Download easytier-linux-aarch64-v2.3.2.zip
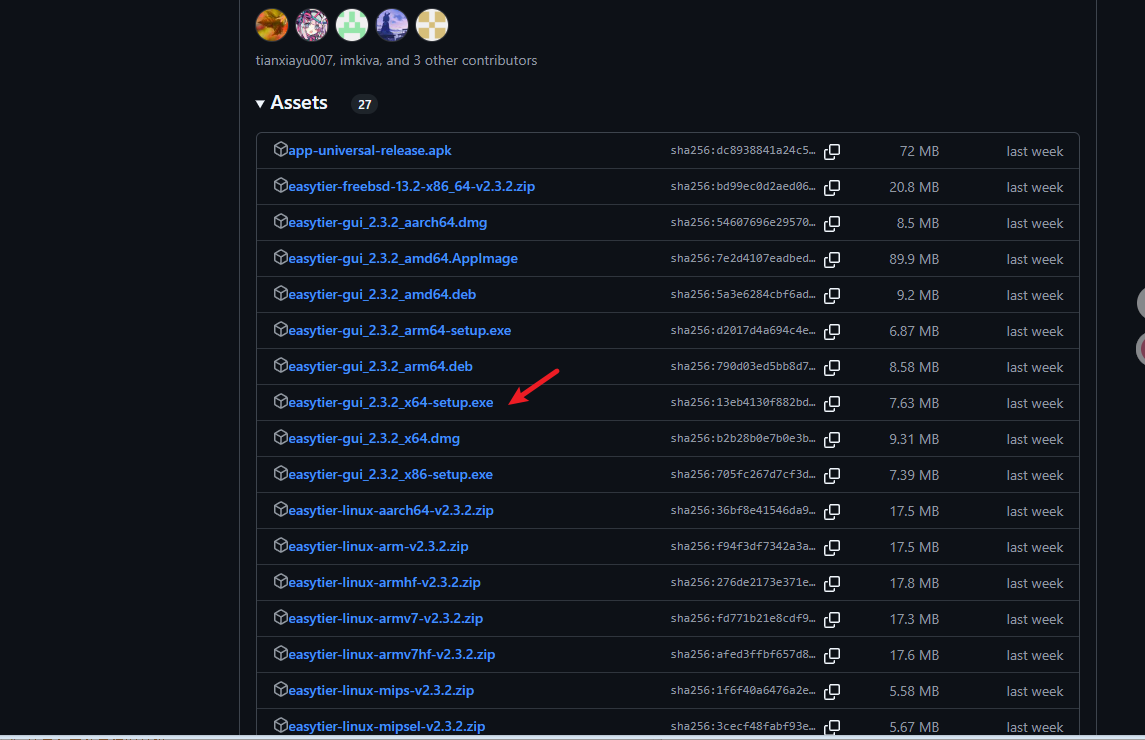This screenshot has width=1145, height=740. [x=390, y=511]
